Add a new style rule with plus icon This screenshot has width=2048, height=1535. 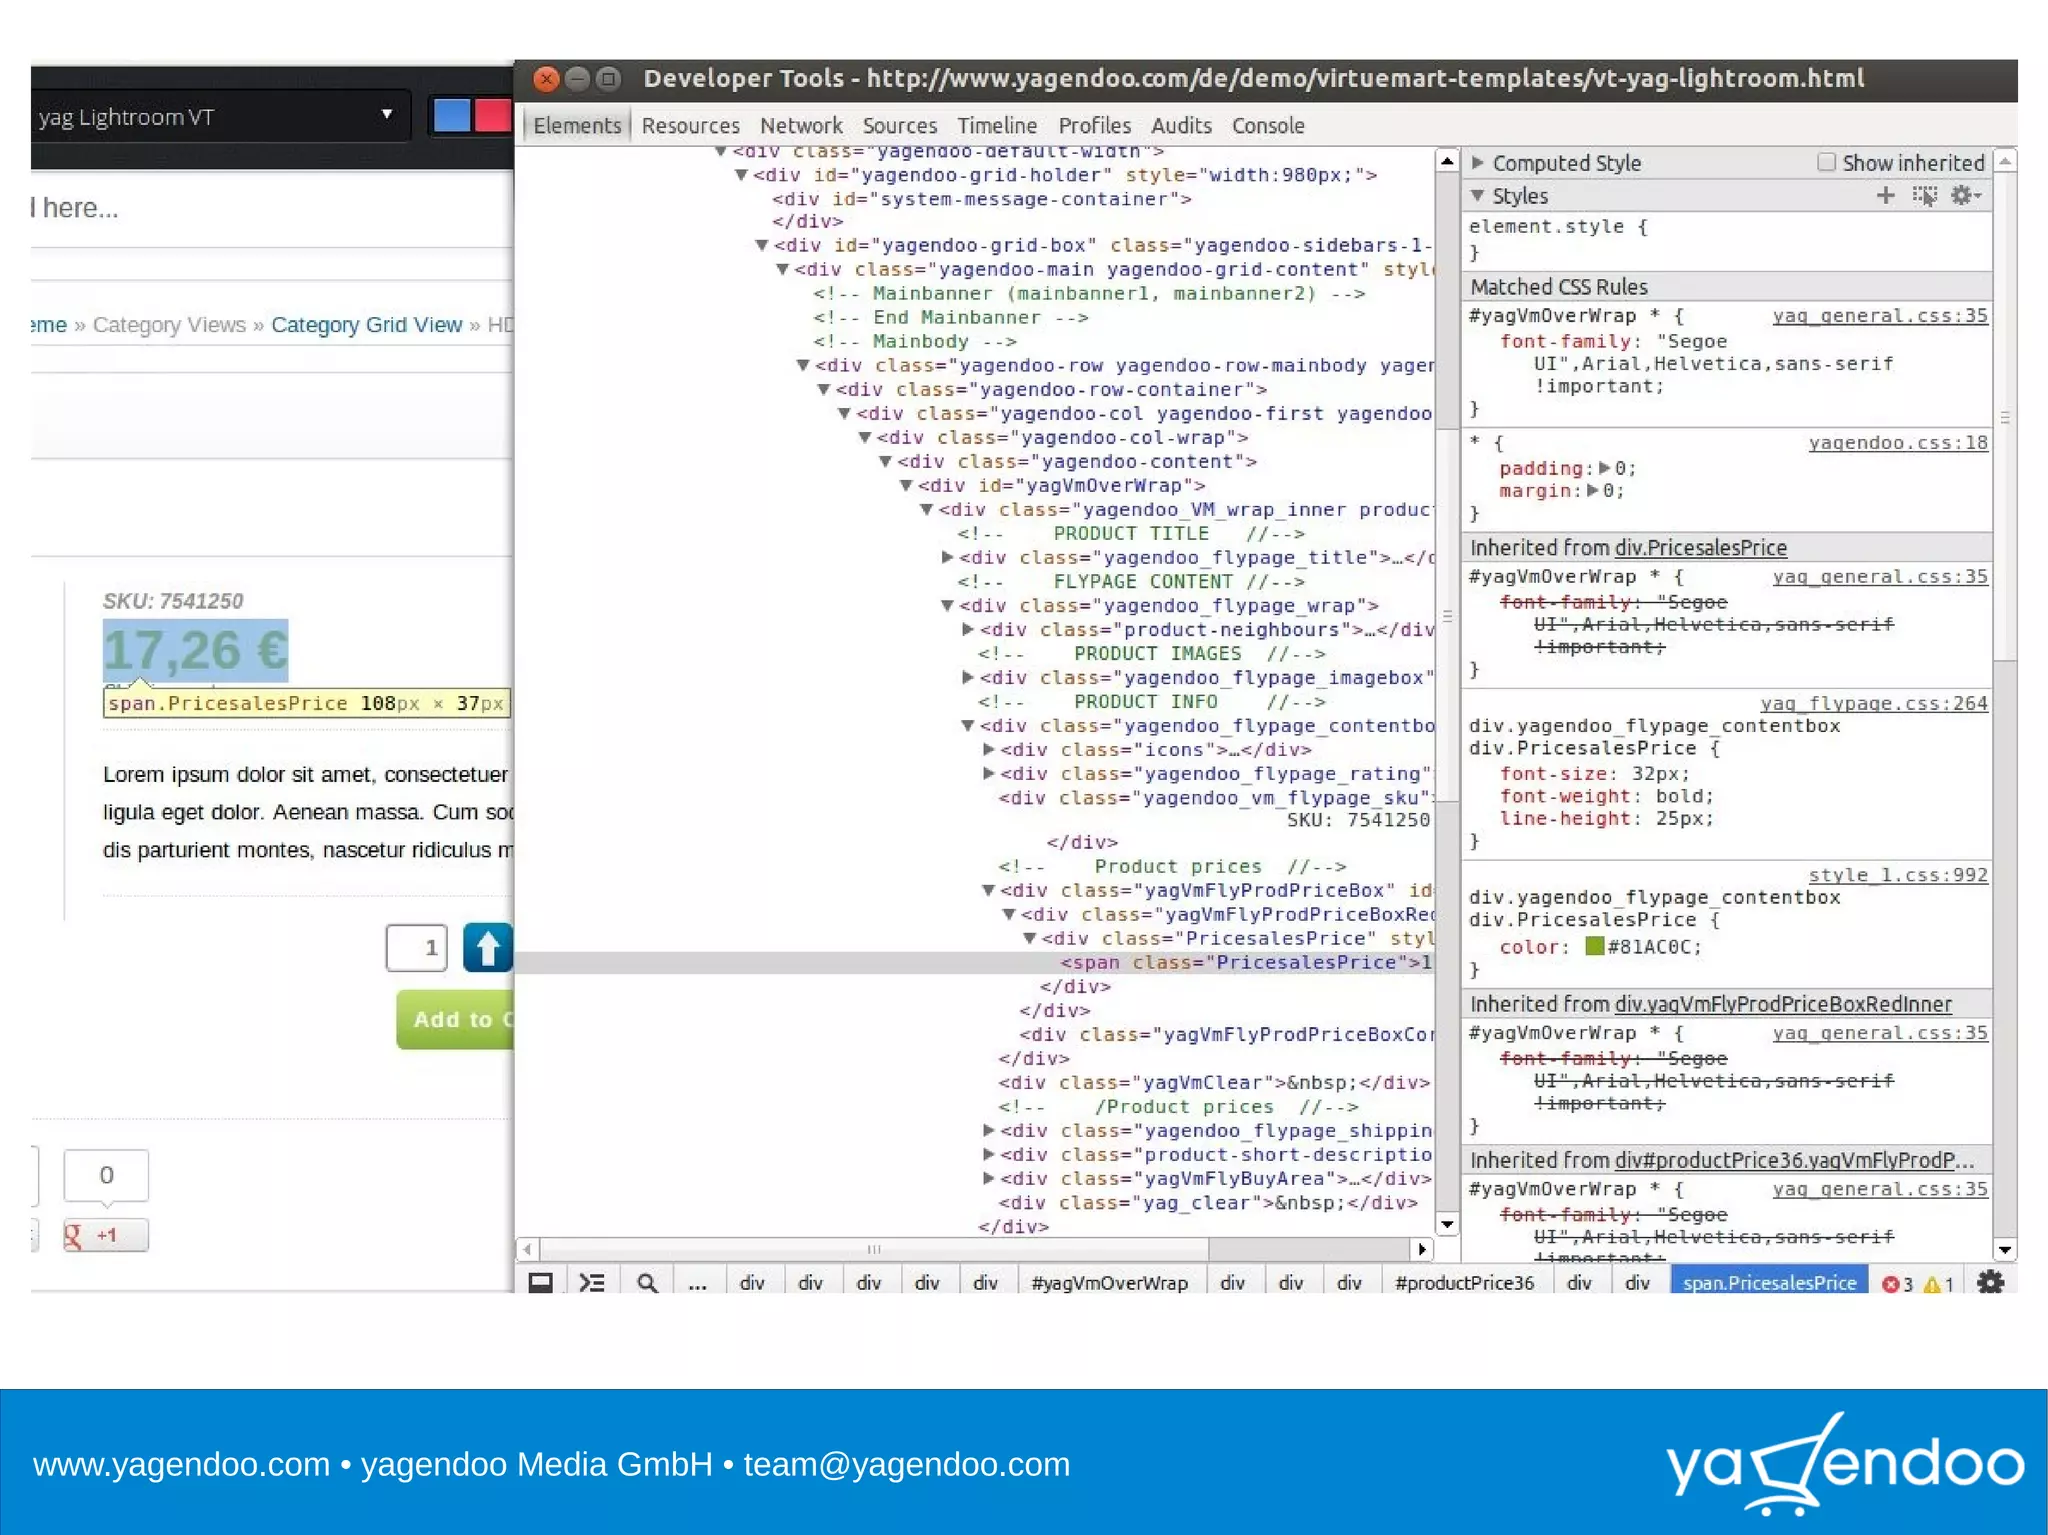(1885, 196)
